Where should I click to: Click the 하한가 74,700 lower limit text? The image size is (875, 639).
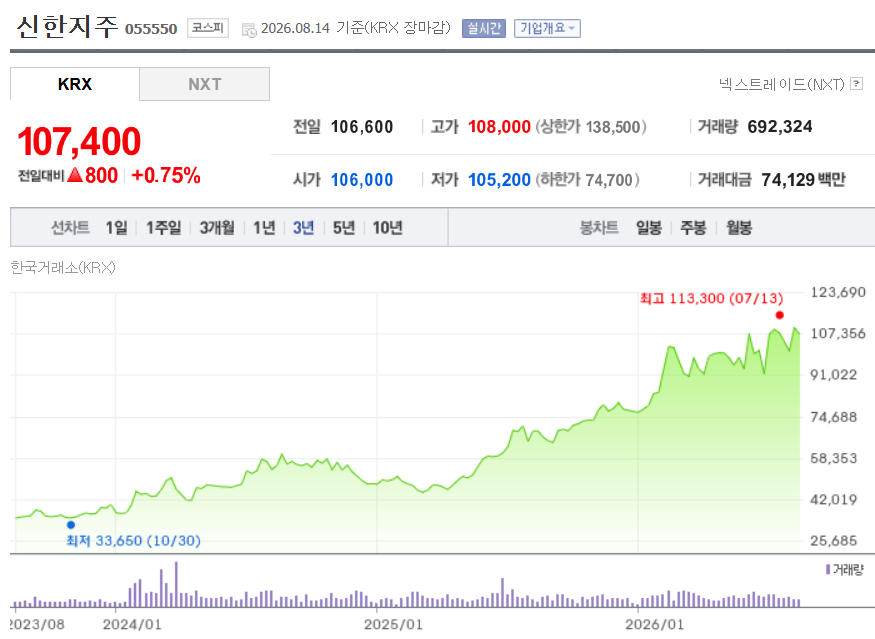588,180
